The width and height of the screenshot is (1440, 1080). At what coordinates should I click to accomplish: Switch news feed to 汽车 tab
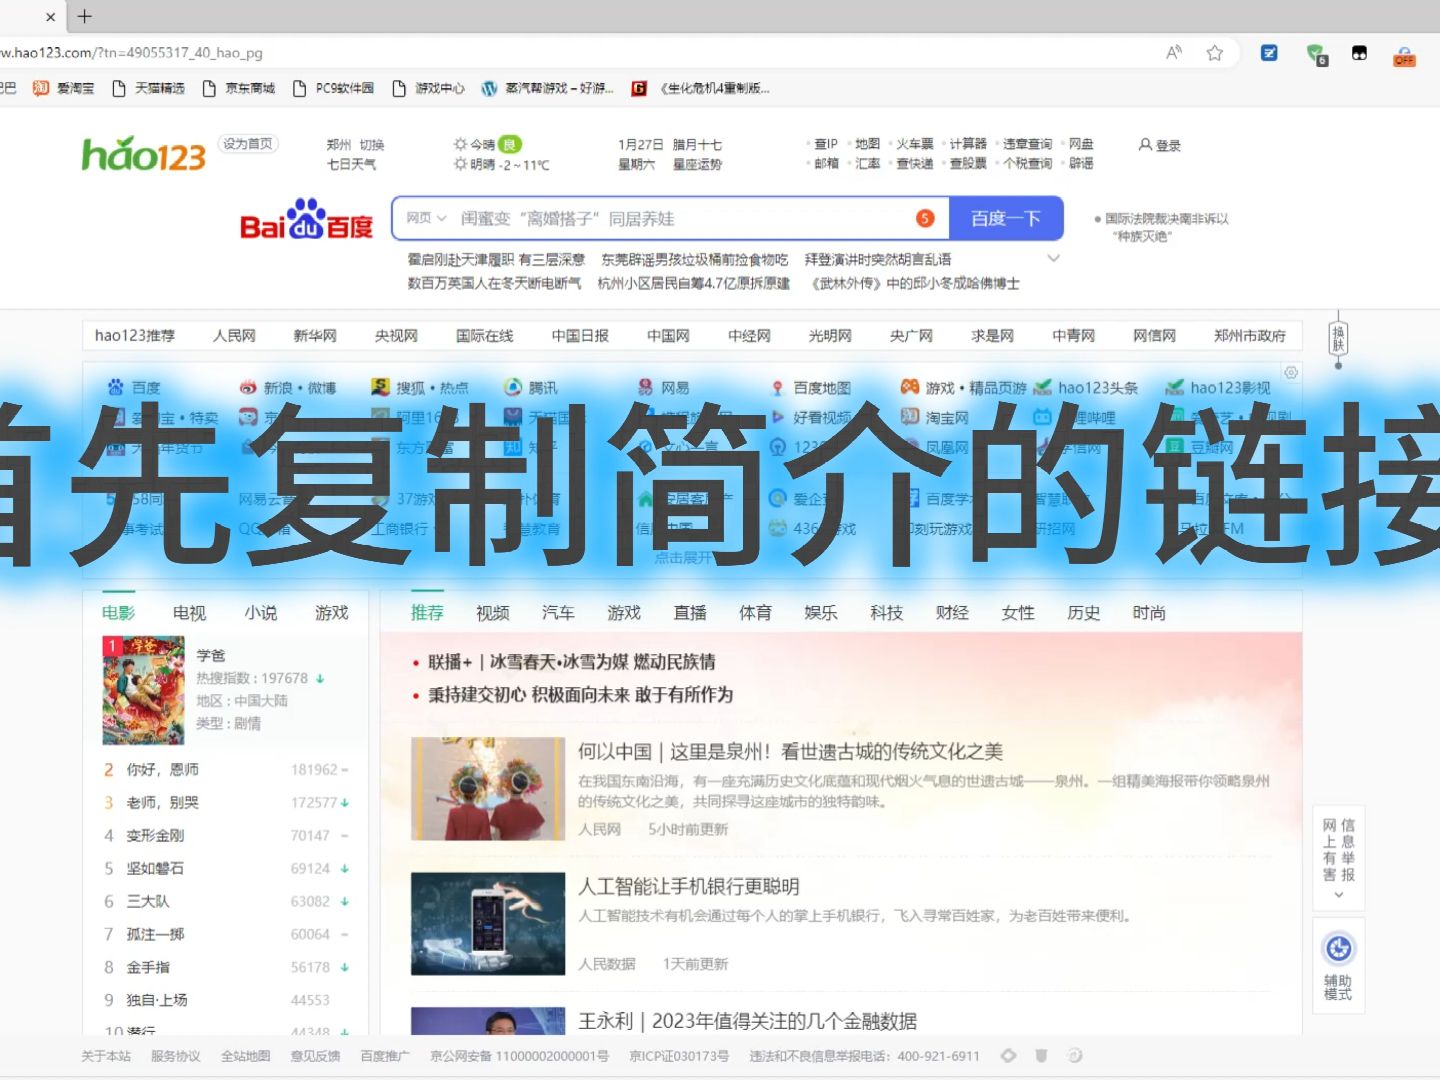tap(558, 613)
